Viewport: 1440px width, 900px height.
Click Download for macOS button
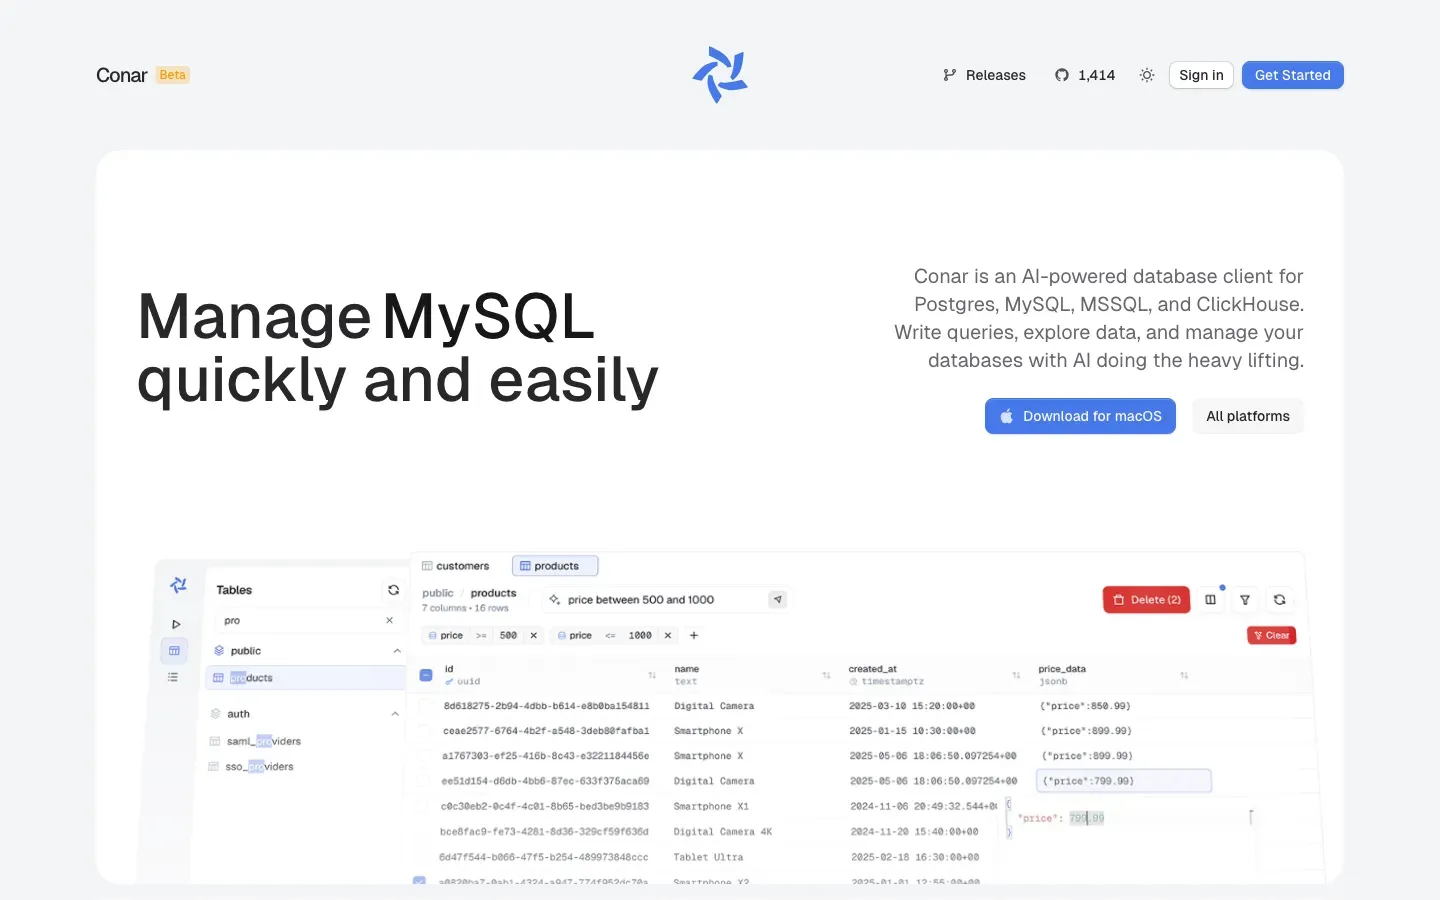1080,416
